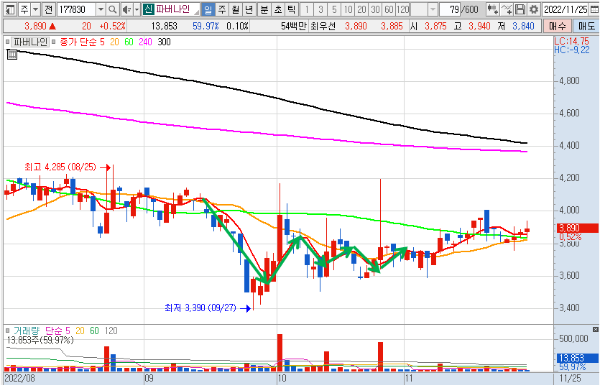This screenshot has width=600, height=385.
Task: Click the 59.97% value in the quote bar
Action: coord(205,26)
